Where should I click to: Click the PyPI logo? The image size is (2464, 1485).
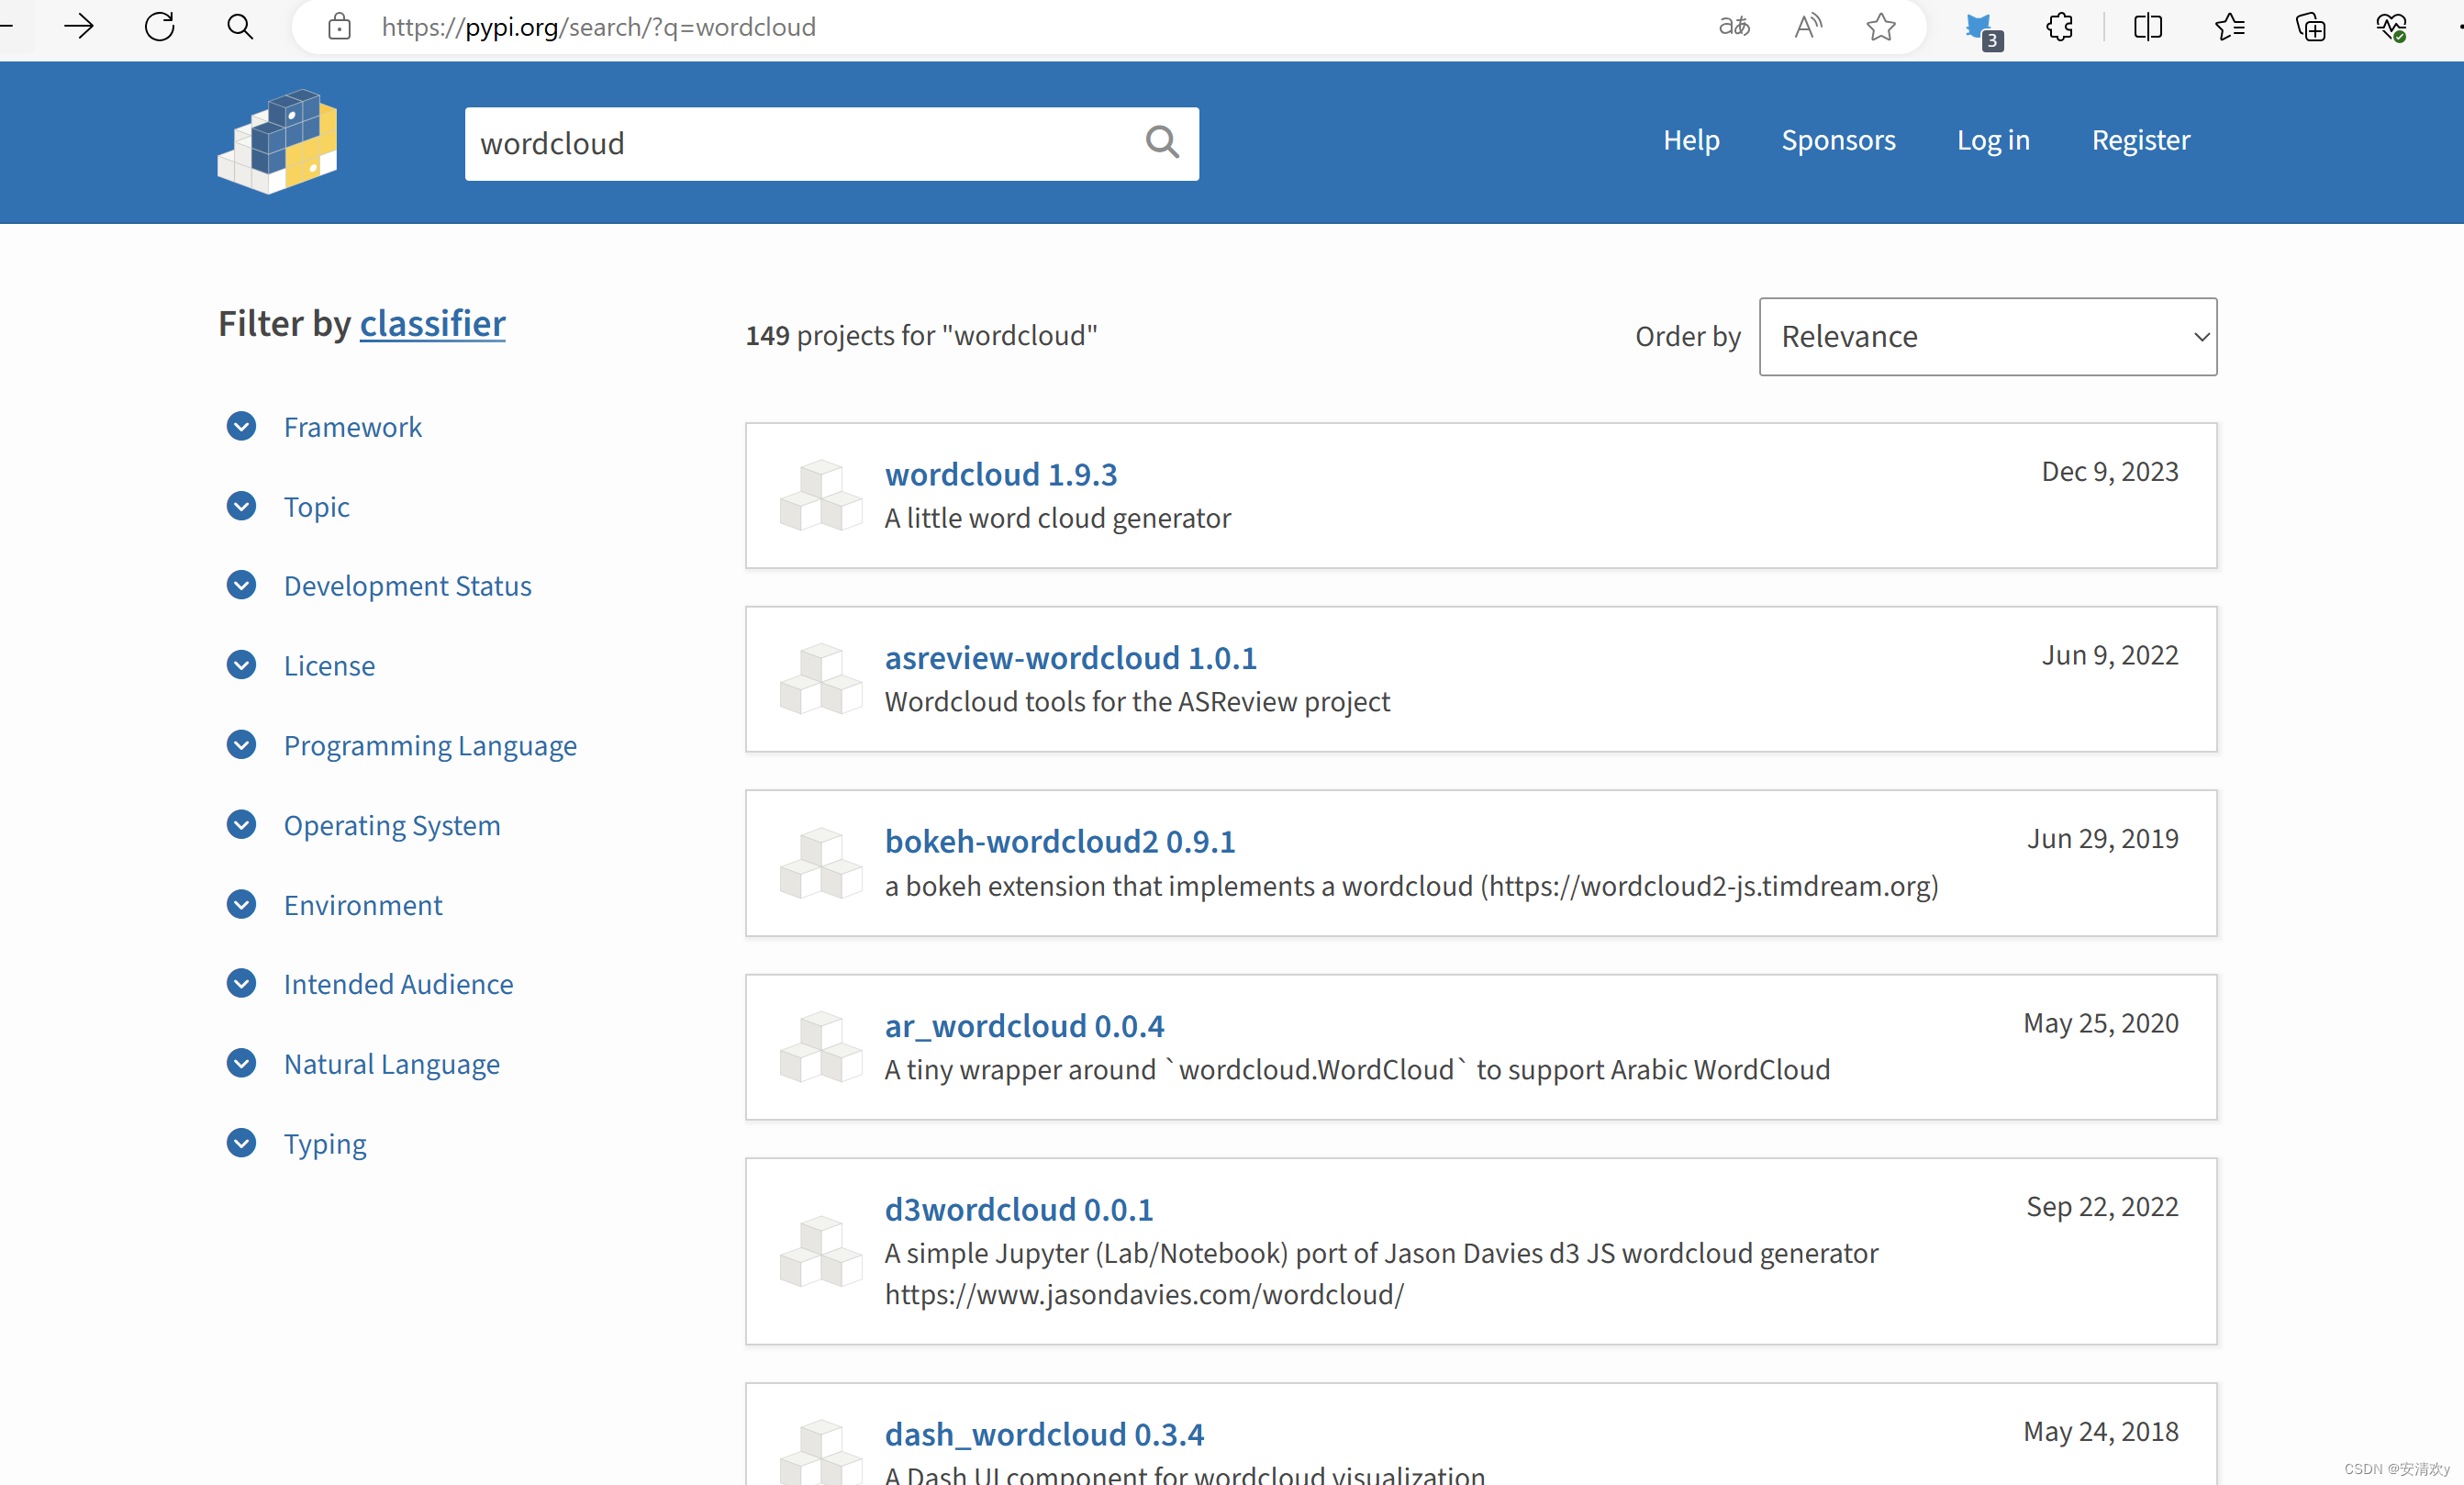[x=278, y=142]
